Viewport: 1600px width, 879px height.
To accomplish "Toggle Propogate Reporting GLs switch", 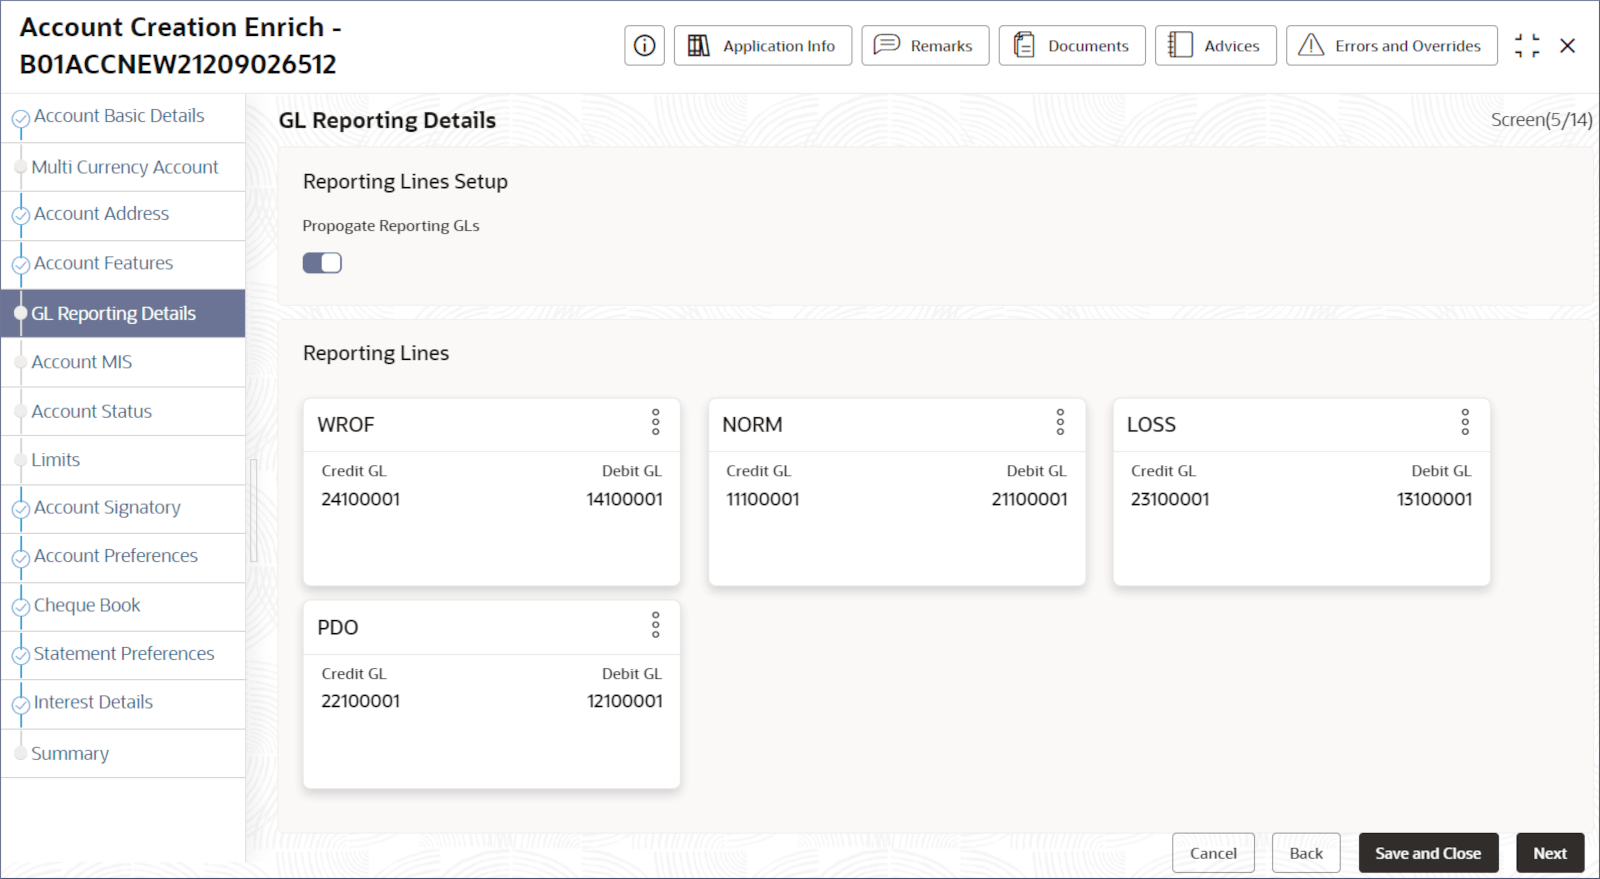I will (322, 263).
